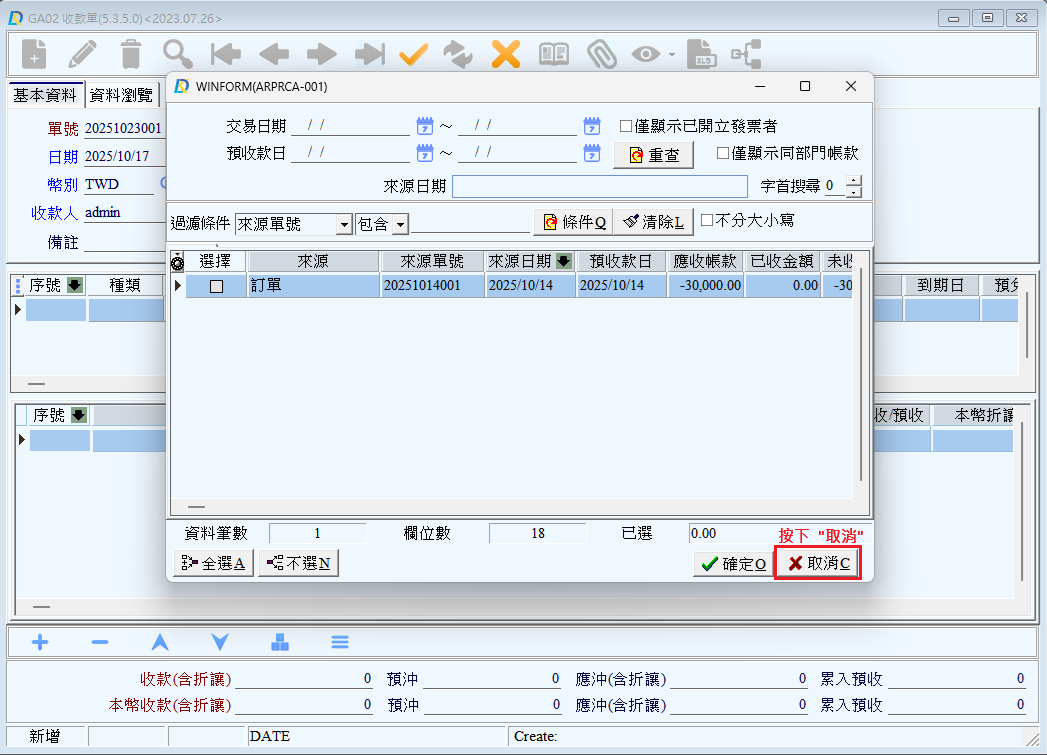This screenshot has width=1047, height=755.
Task: Open calendar picker for 交易日期 start date
Action: (424, 126)
